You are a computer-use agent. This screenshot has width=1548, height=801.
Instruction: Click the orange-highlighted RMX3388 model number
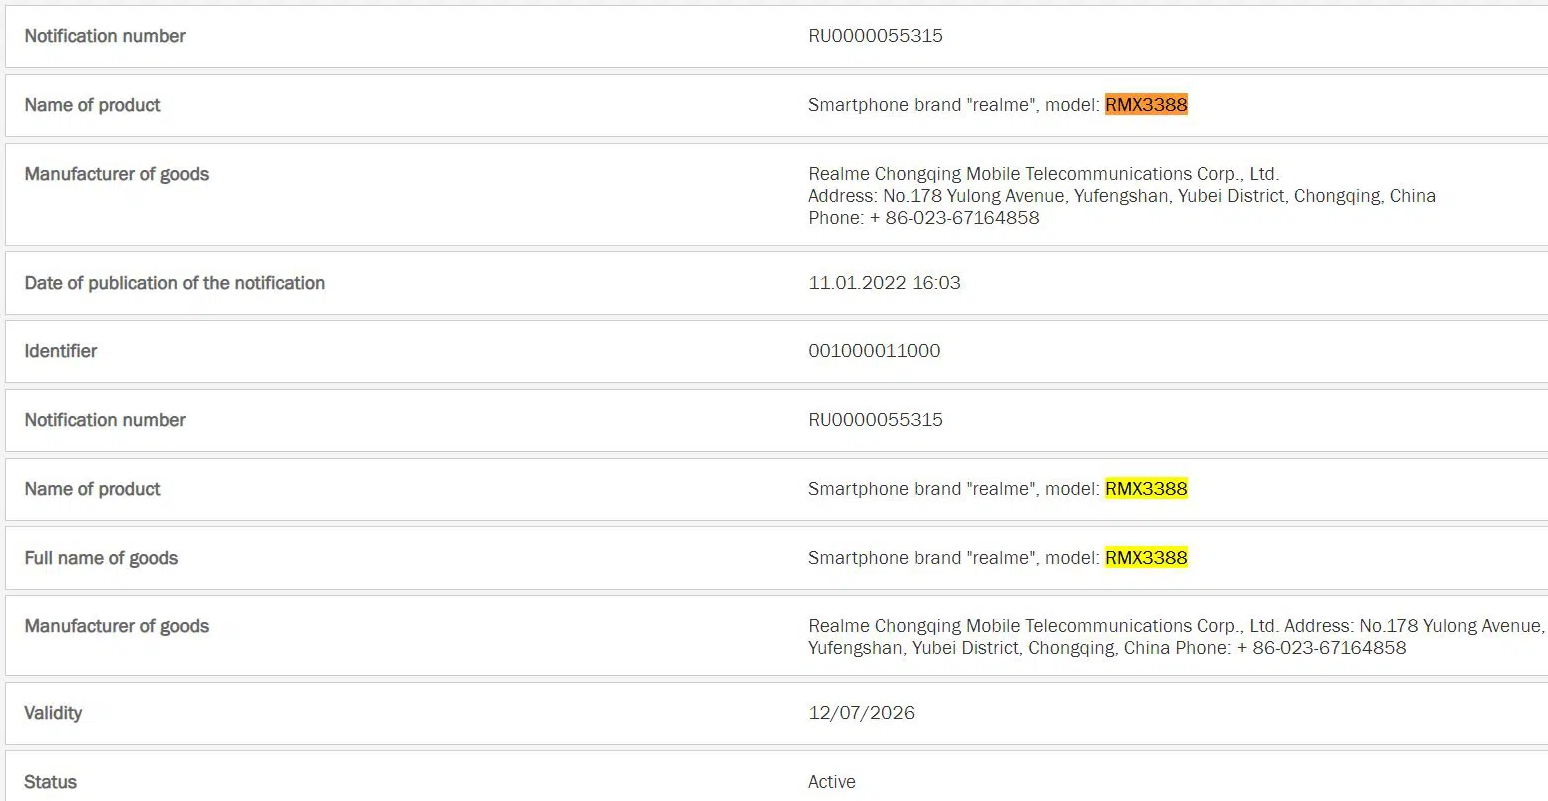1146,105
